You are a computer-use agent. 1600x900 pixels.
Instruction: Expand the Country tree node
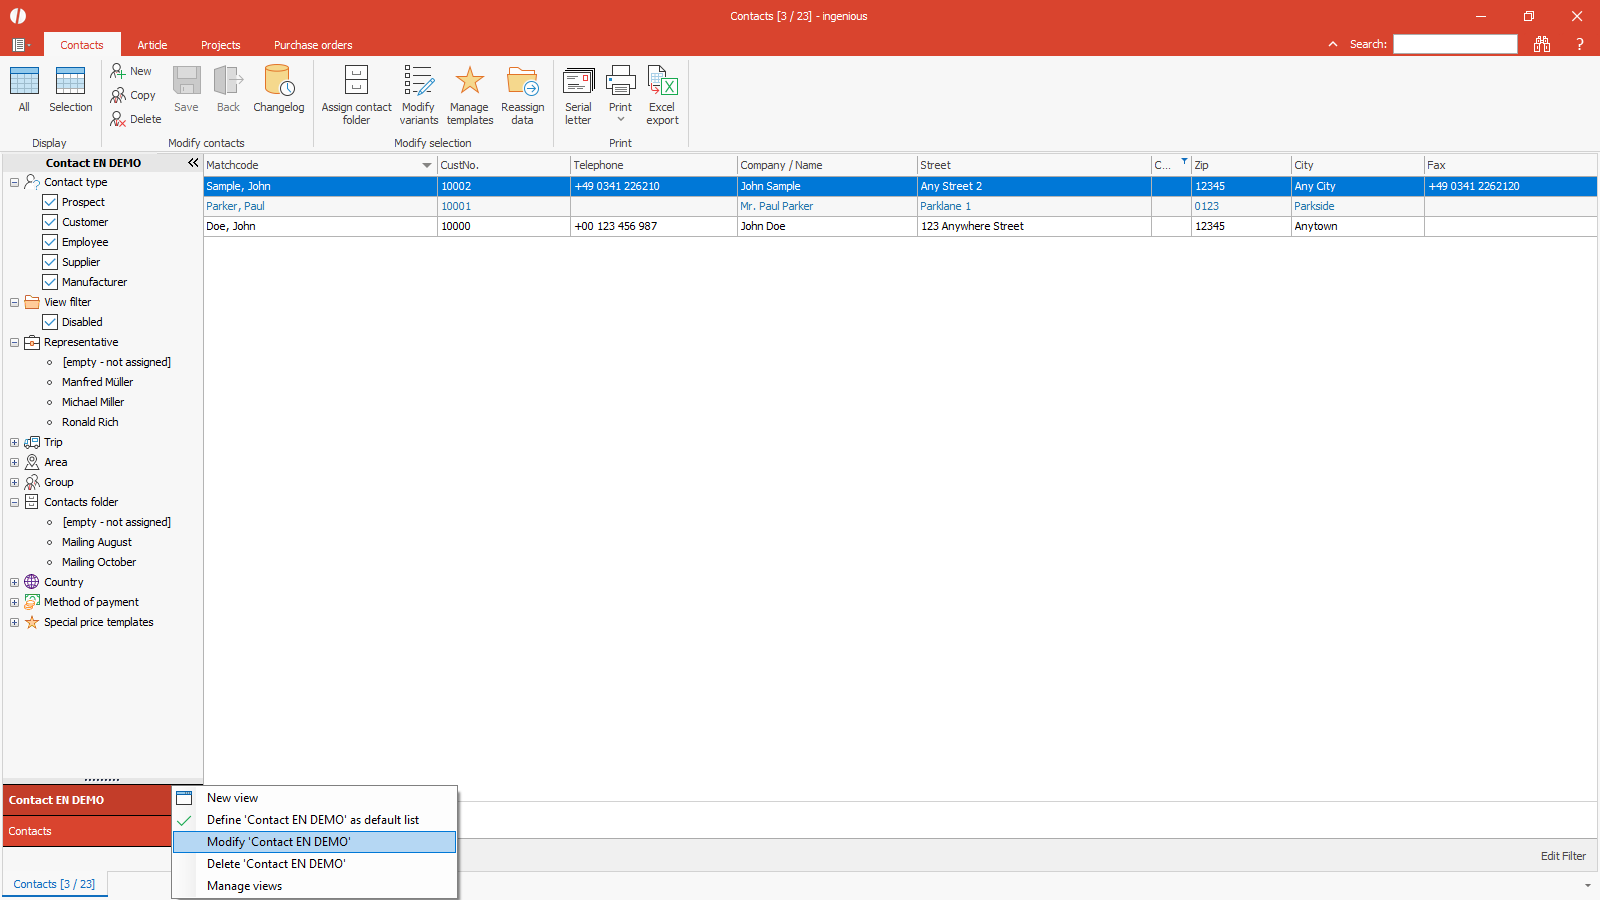pyautogui.click(x=14, y=582)
